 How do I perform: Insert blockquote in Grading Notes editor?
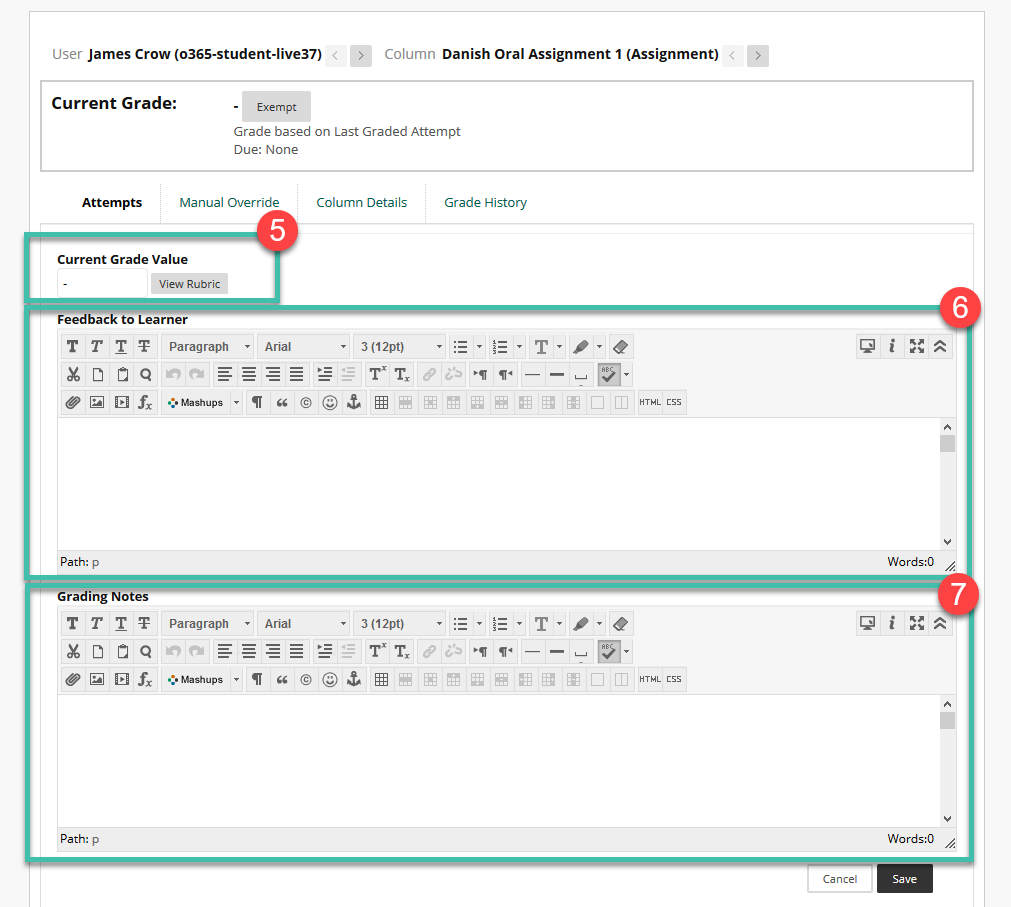point(282,679)
